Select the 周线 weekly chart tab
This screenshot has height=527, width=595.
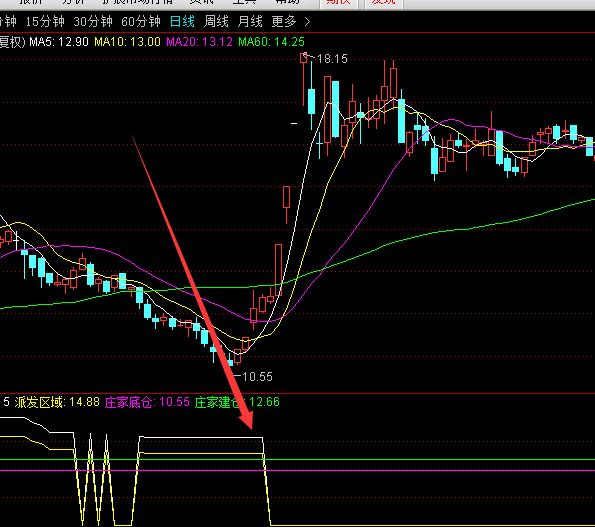[x=216, y=21]
